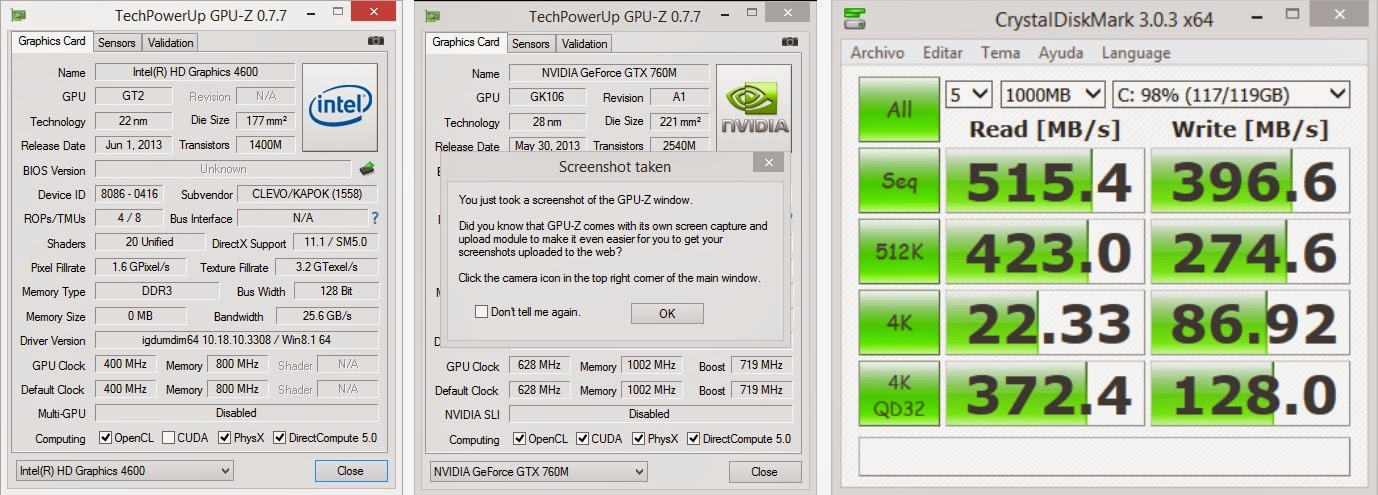
Task: Click Close button in the NVIDIA GPU-Z window
Action: pyautogui.click(x=764, y=471)
